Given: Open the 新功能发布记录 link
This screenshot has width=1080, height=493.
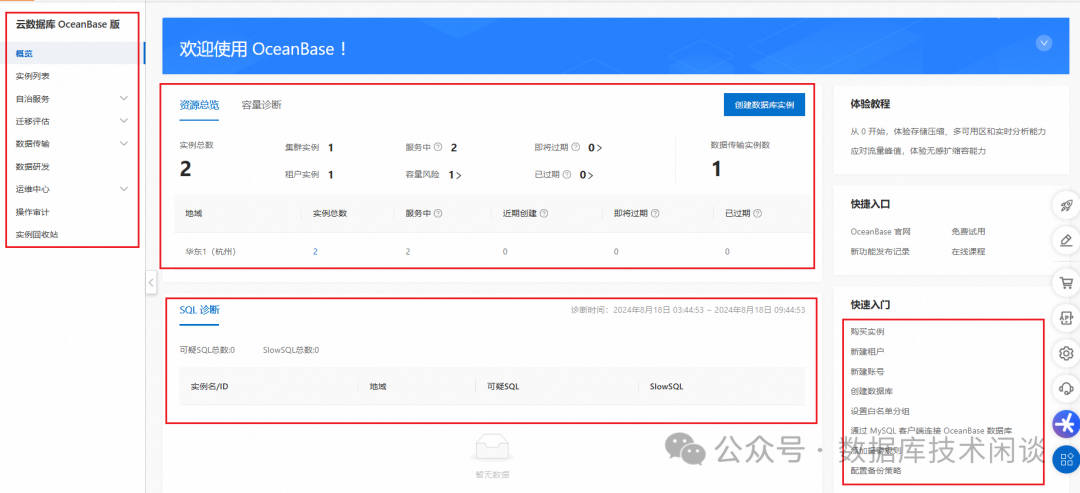Looking at the screenshot, I should 880,251.
